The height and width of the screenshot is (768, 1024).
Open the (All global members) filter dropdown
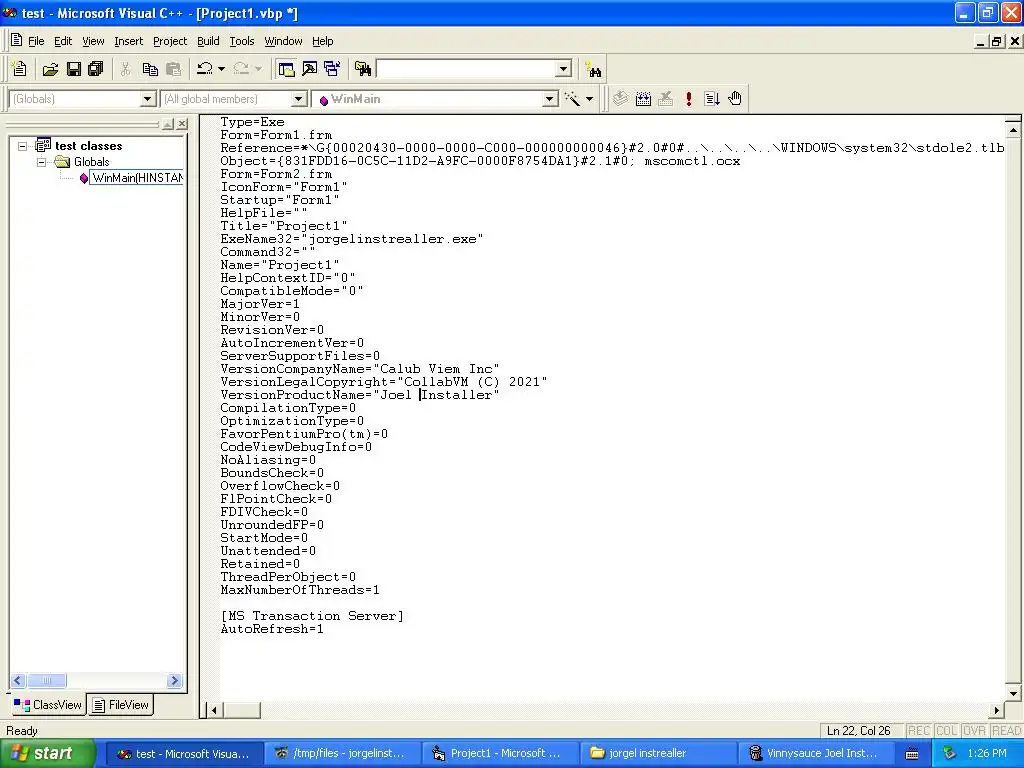pos(298,99)
